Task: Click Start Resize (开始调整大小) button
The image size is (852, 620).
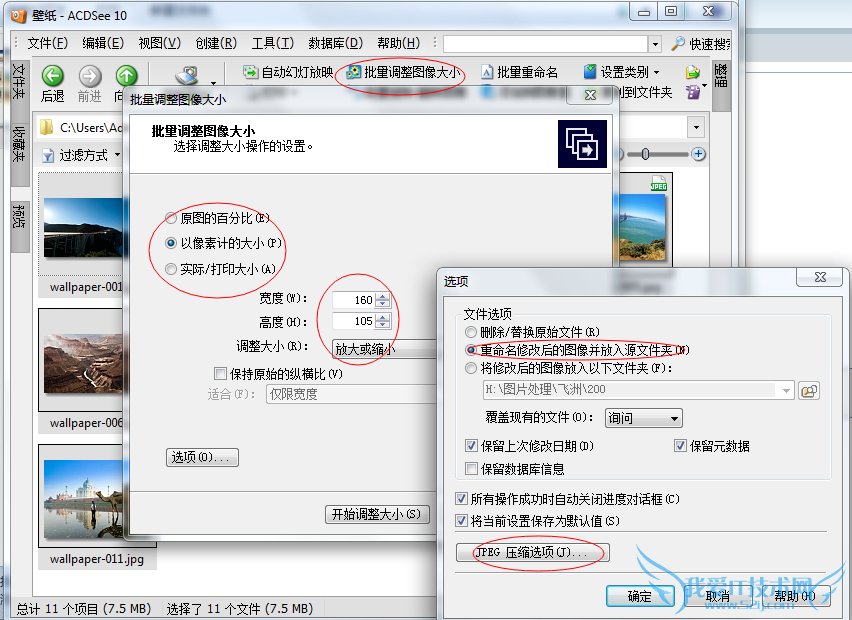Action: pyautogui.click(x=377, y=514)
